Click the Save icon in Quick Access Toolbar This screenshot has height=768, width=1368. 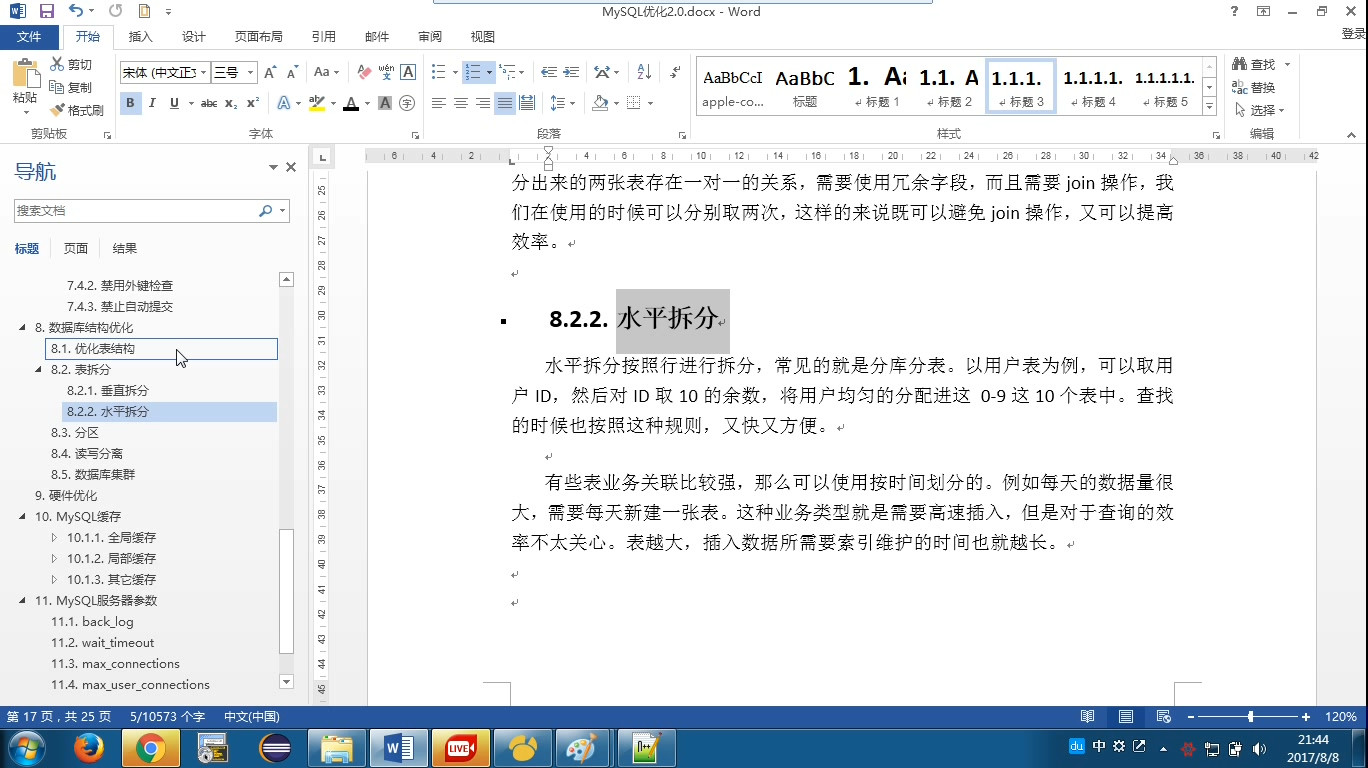tap(47, 11)
